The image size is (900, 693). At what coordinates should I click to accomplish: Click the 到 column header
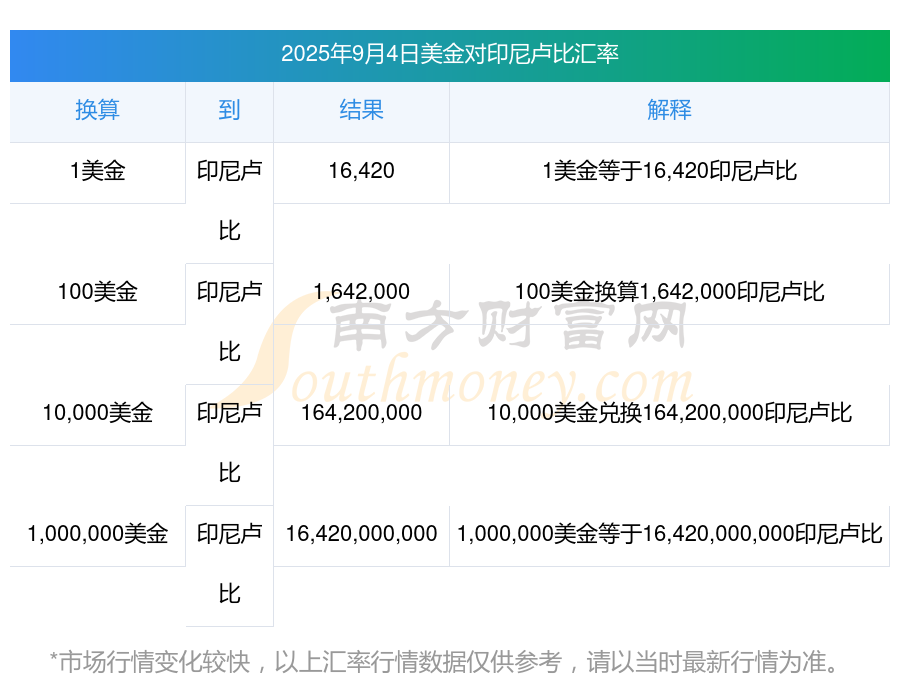229,110
